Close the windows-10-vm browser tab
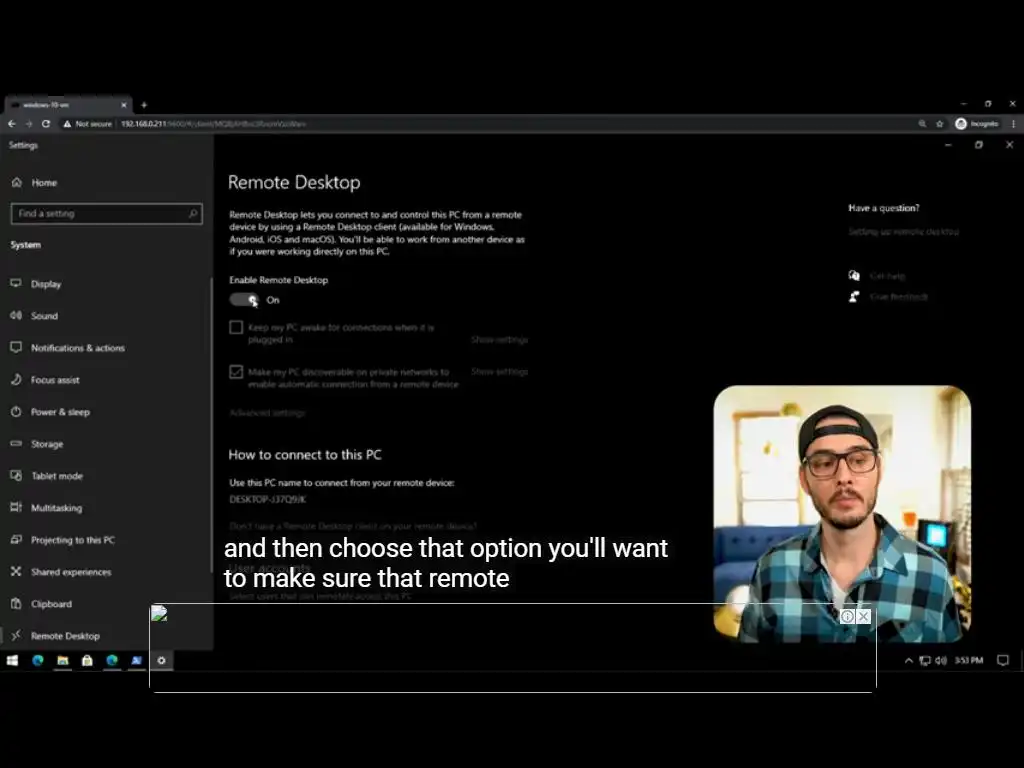Image resolution: width=1024 pixels, height=768 pixels. [x=123, y=104]
